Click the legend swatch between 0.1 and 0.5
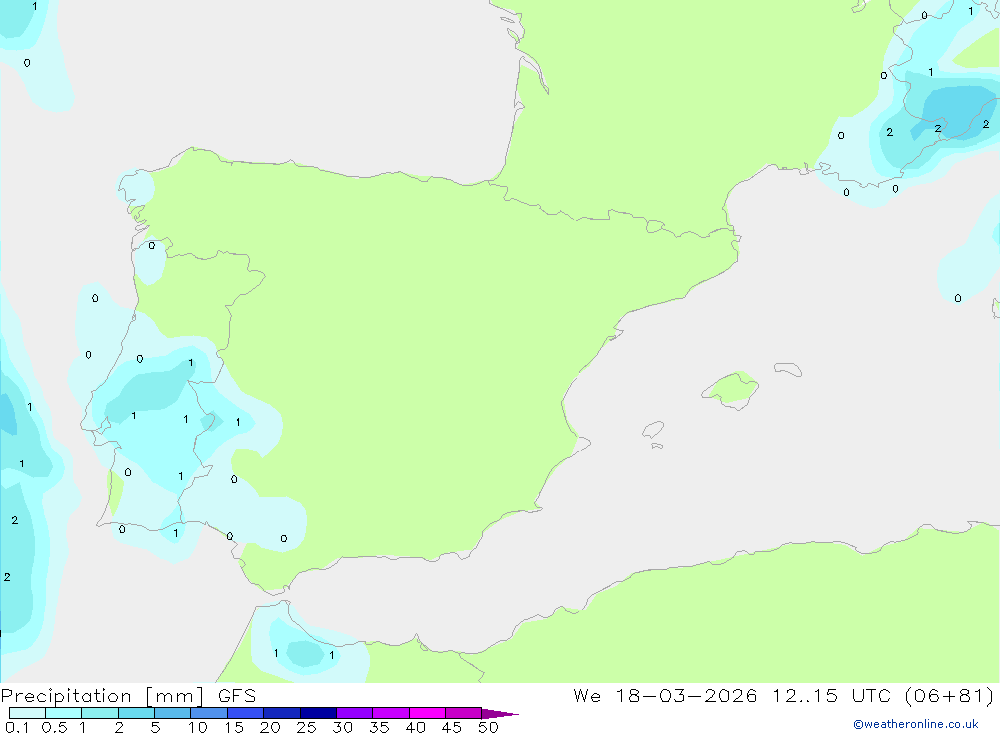The image size is (1000, 733). (27, 713)
